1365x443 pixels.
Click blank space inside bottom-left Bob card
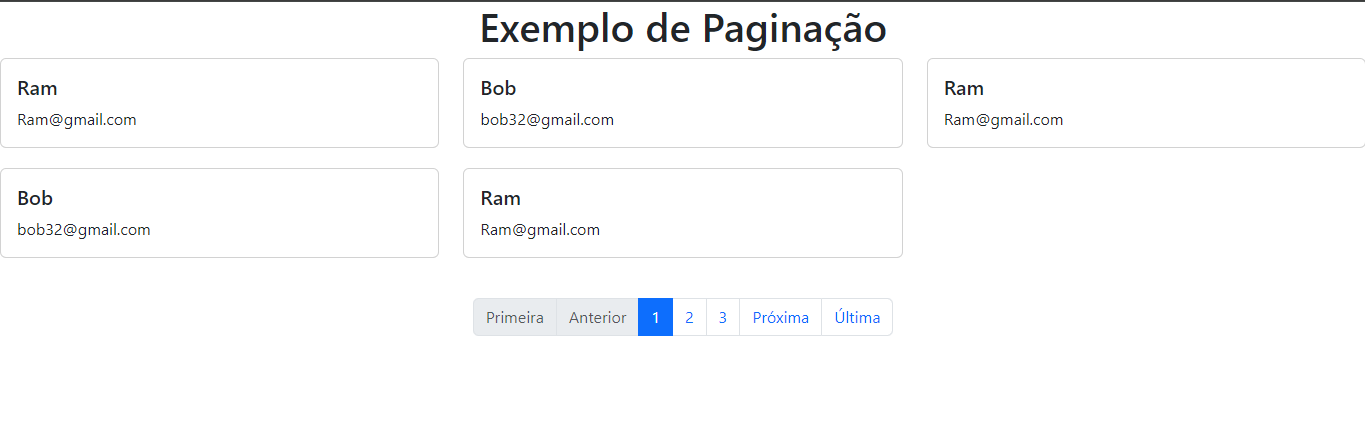tap(300, 213)
